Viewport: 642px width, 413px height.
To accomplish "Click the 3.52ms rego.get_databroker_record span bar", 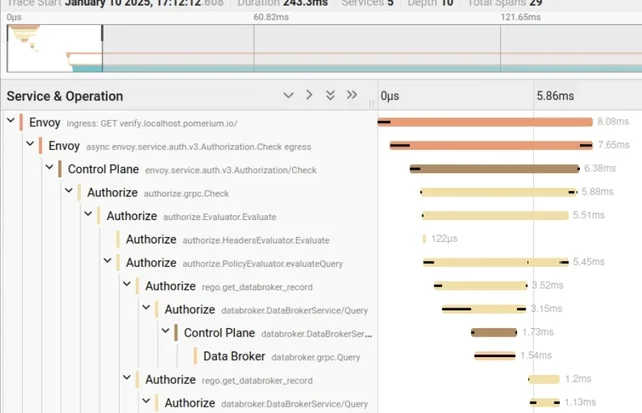I will 481,285.
